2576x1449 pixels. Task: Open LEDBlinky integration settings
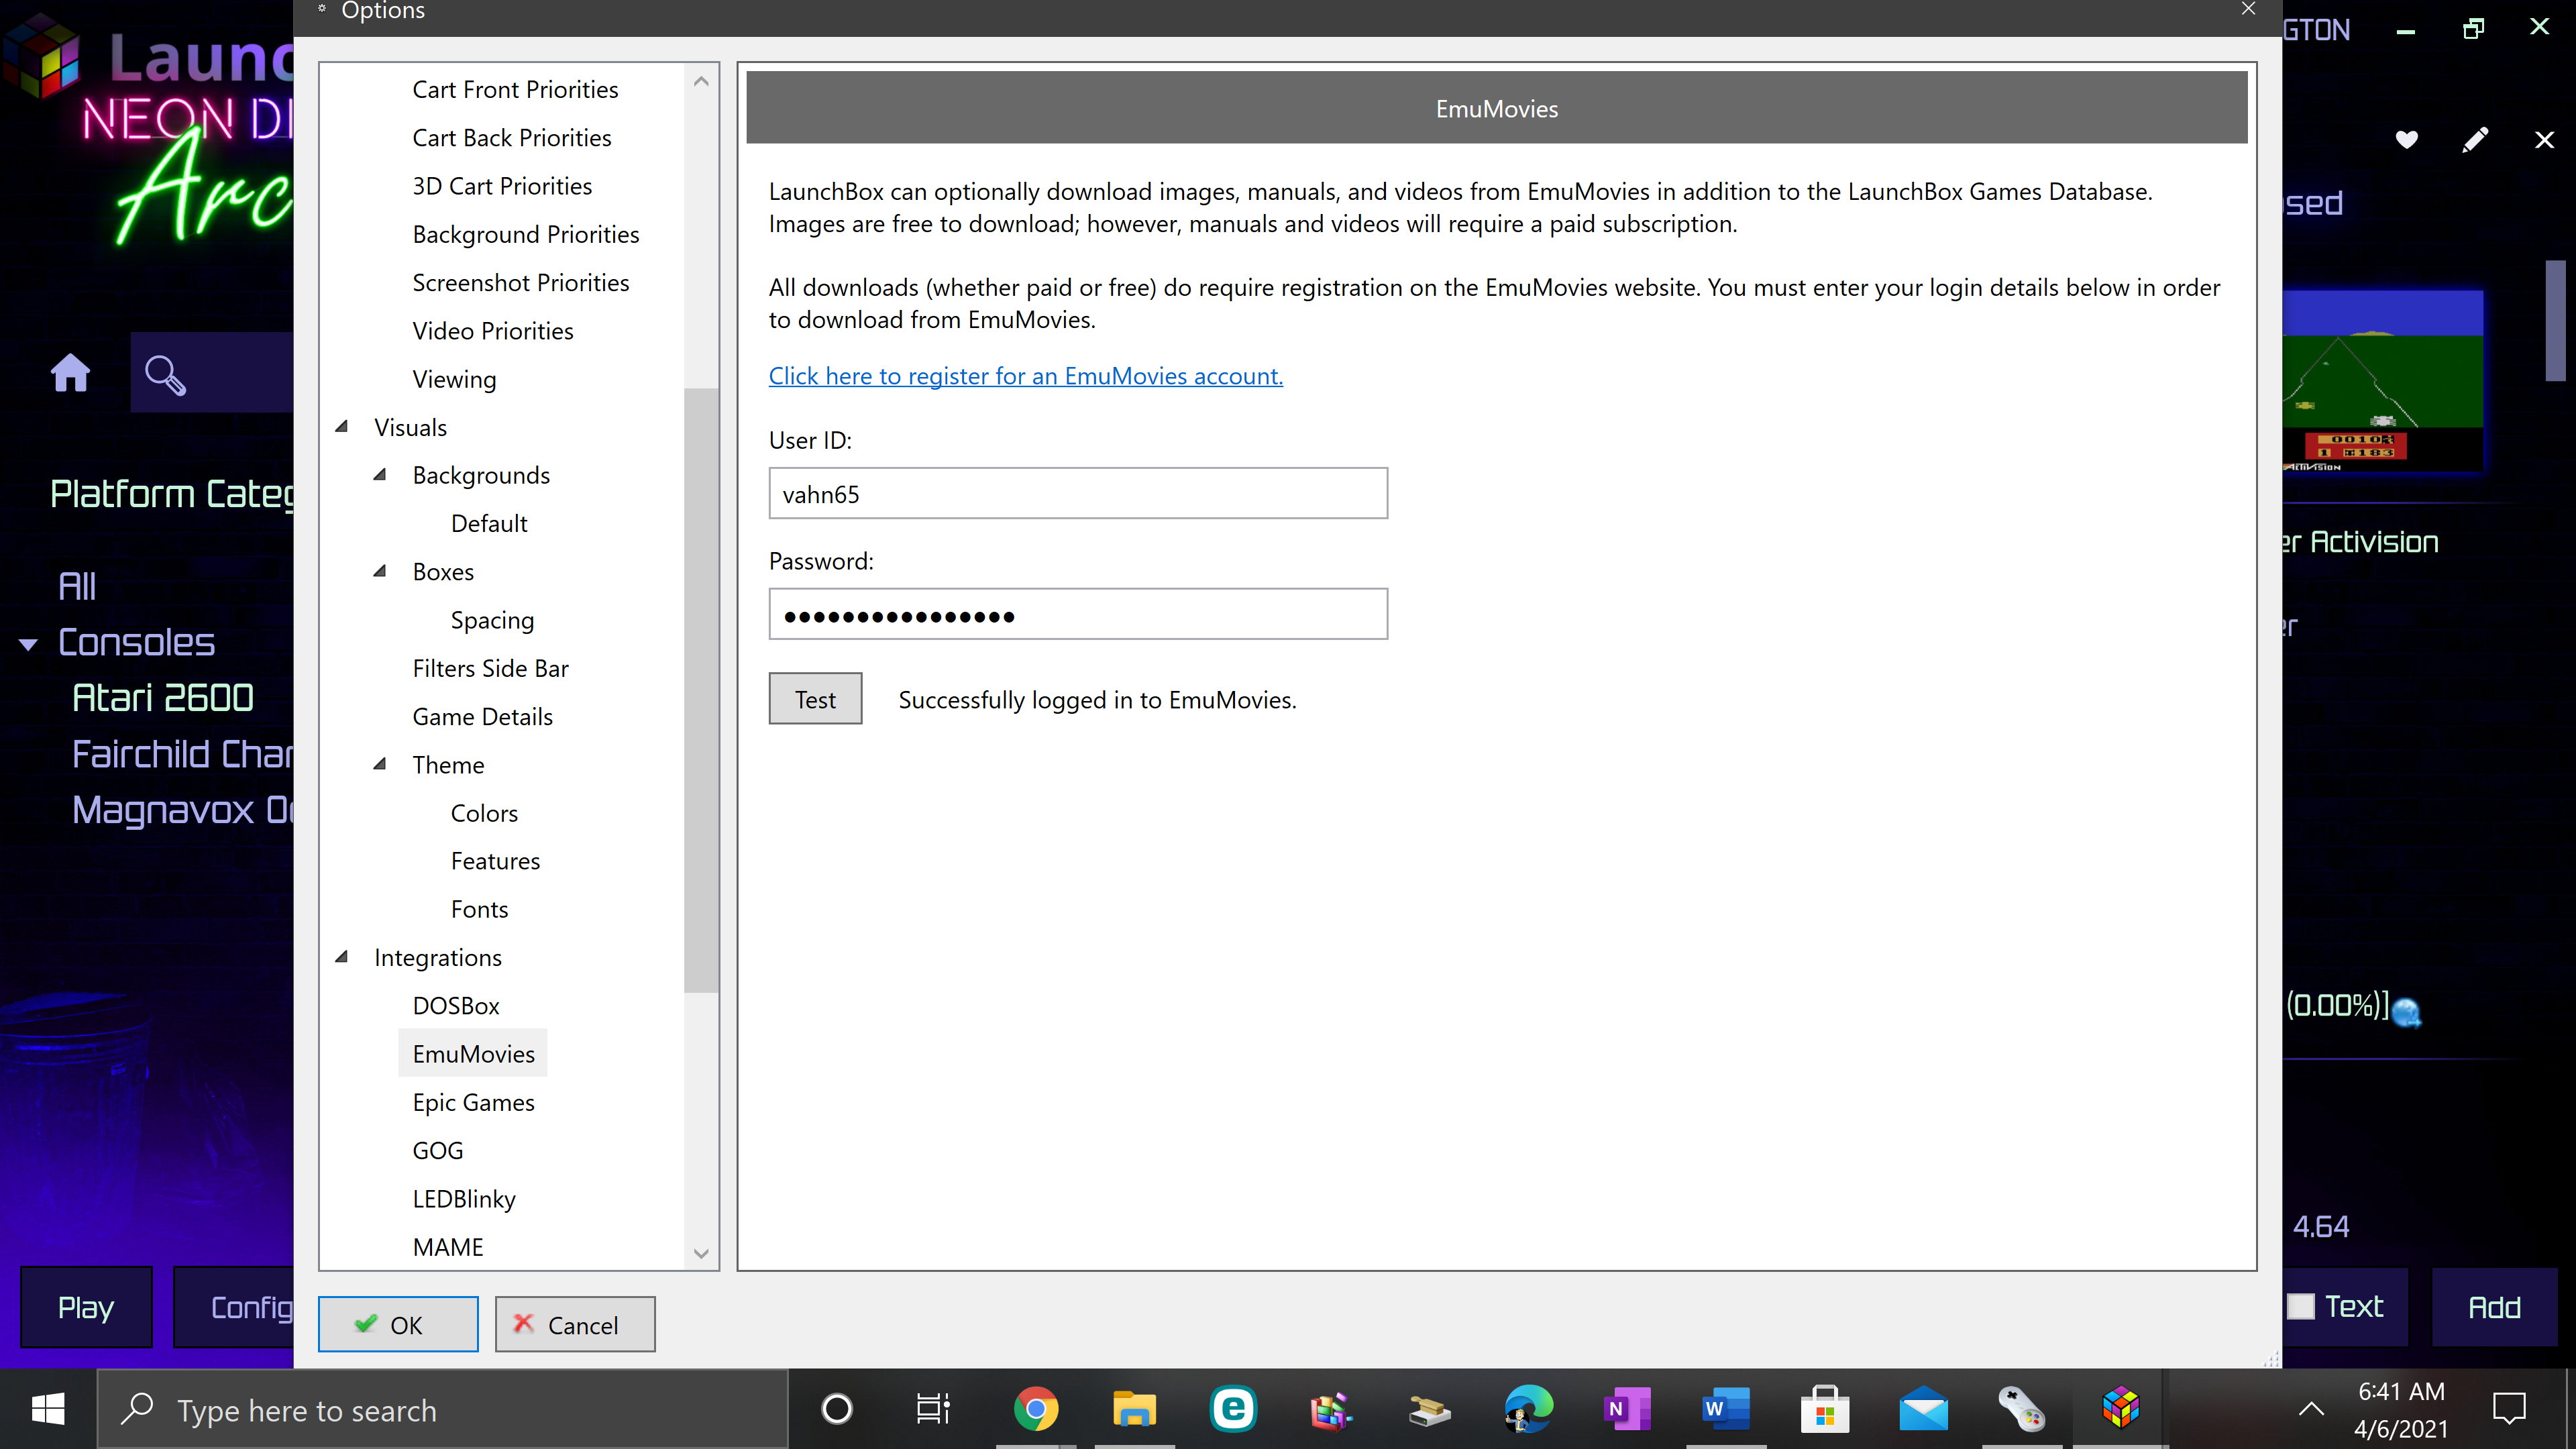coord(464,1199)
